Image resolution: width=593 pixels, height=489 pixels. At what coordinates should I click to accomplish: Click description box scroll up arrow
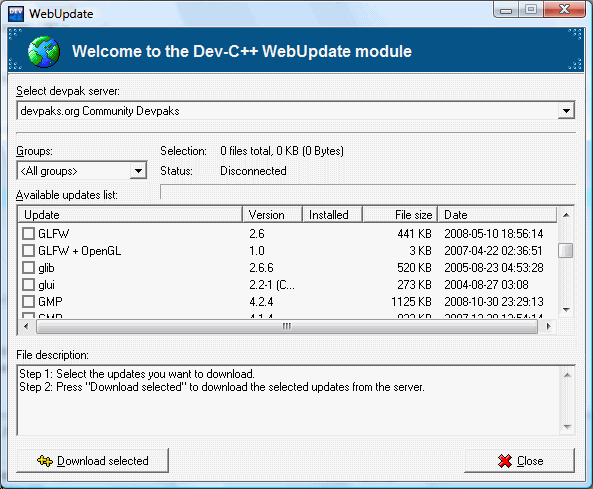(x=567, y=375)
